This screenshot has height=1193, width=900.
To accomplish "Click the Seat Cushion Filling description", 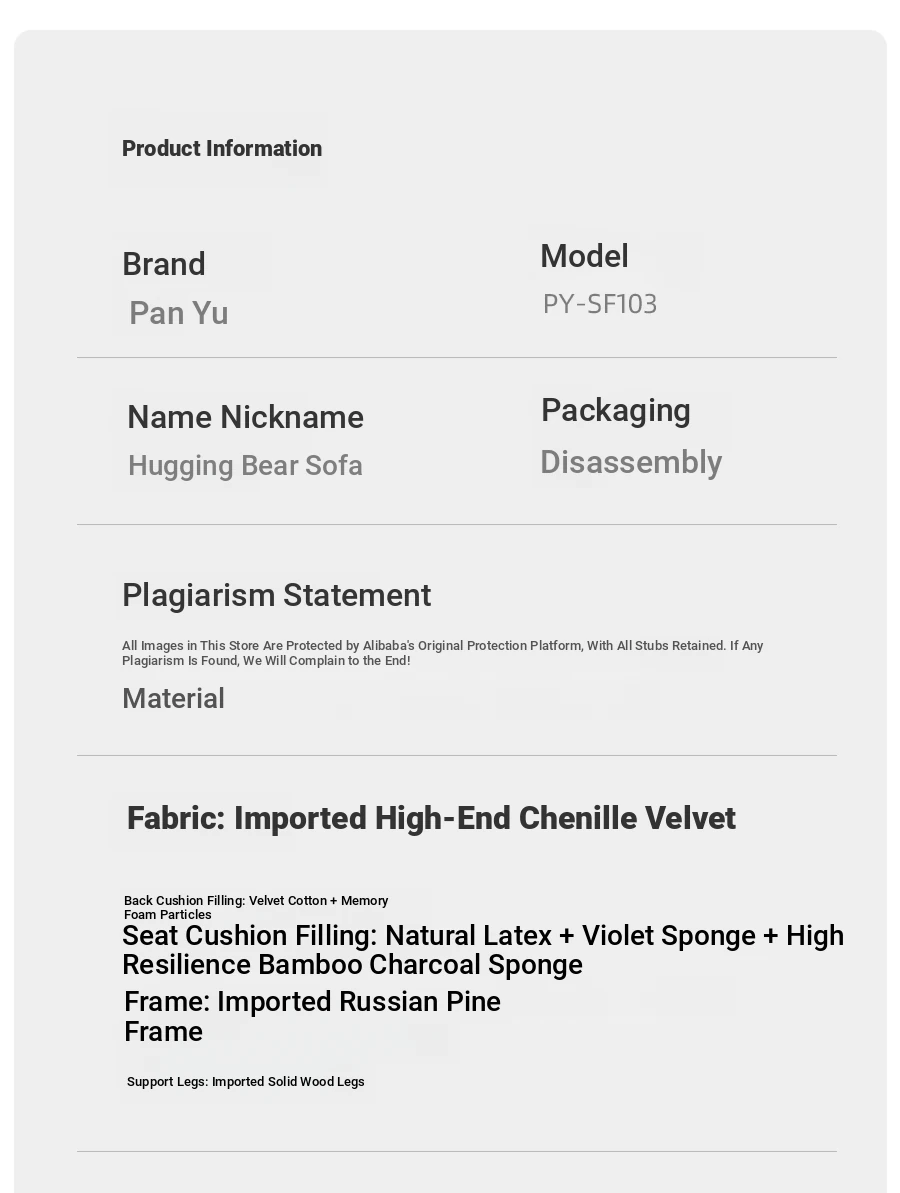I will coord(482,950).
